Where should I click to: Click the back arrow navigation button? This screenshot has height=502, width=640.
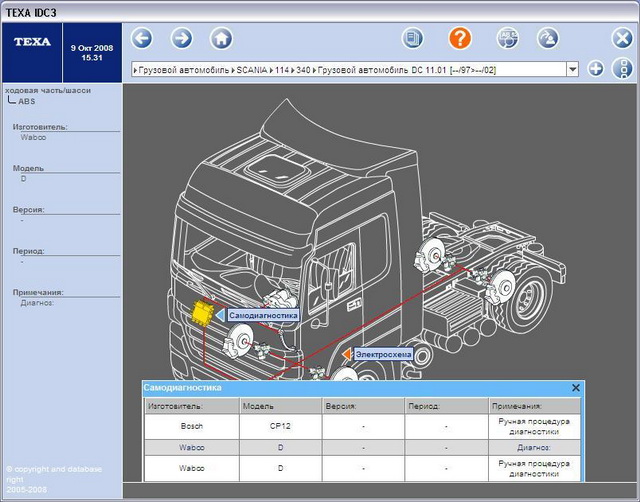click(142, 39)
